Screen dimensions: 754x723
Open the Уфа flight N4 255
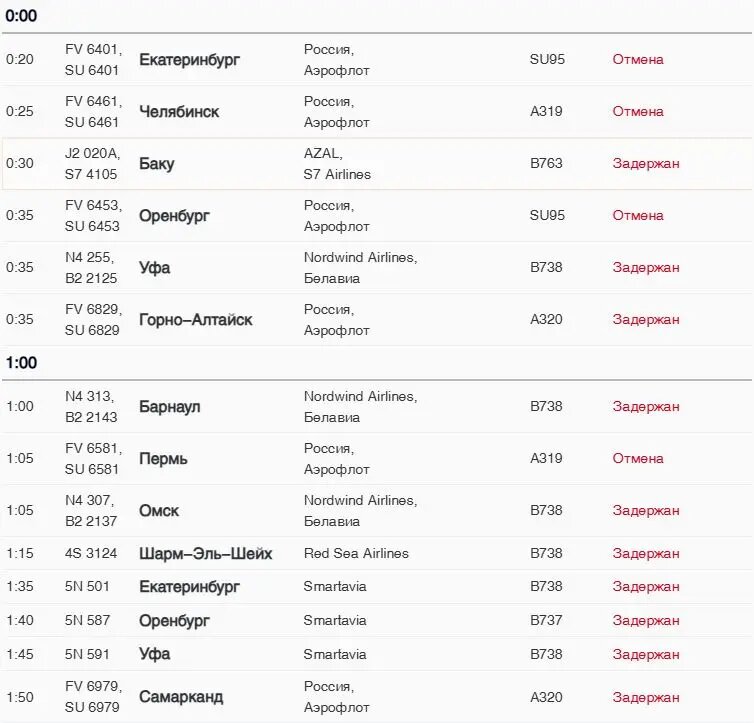point(377,267)
